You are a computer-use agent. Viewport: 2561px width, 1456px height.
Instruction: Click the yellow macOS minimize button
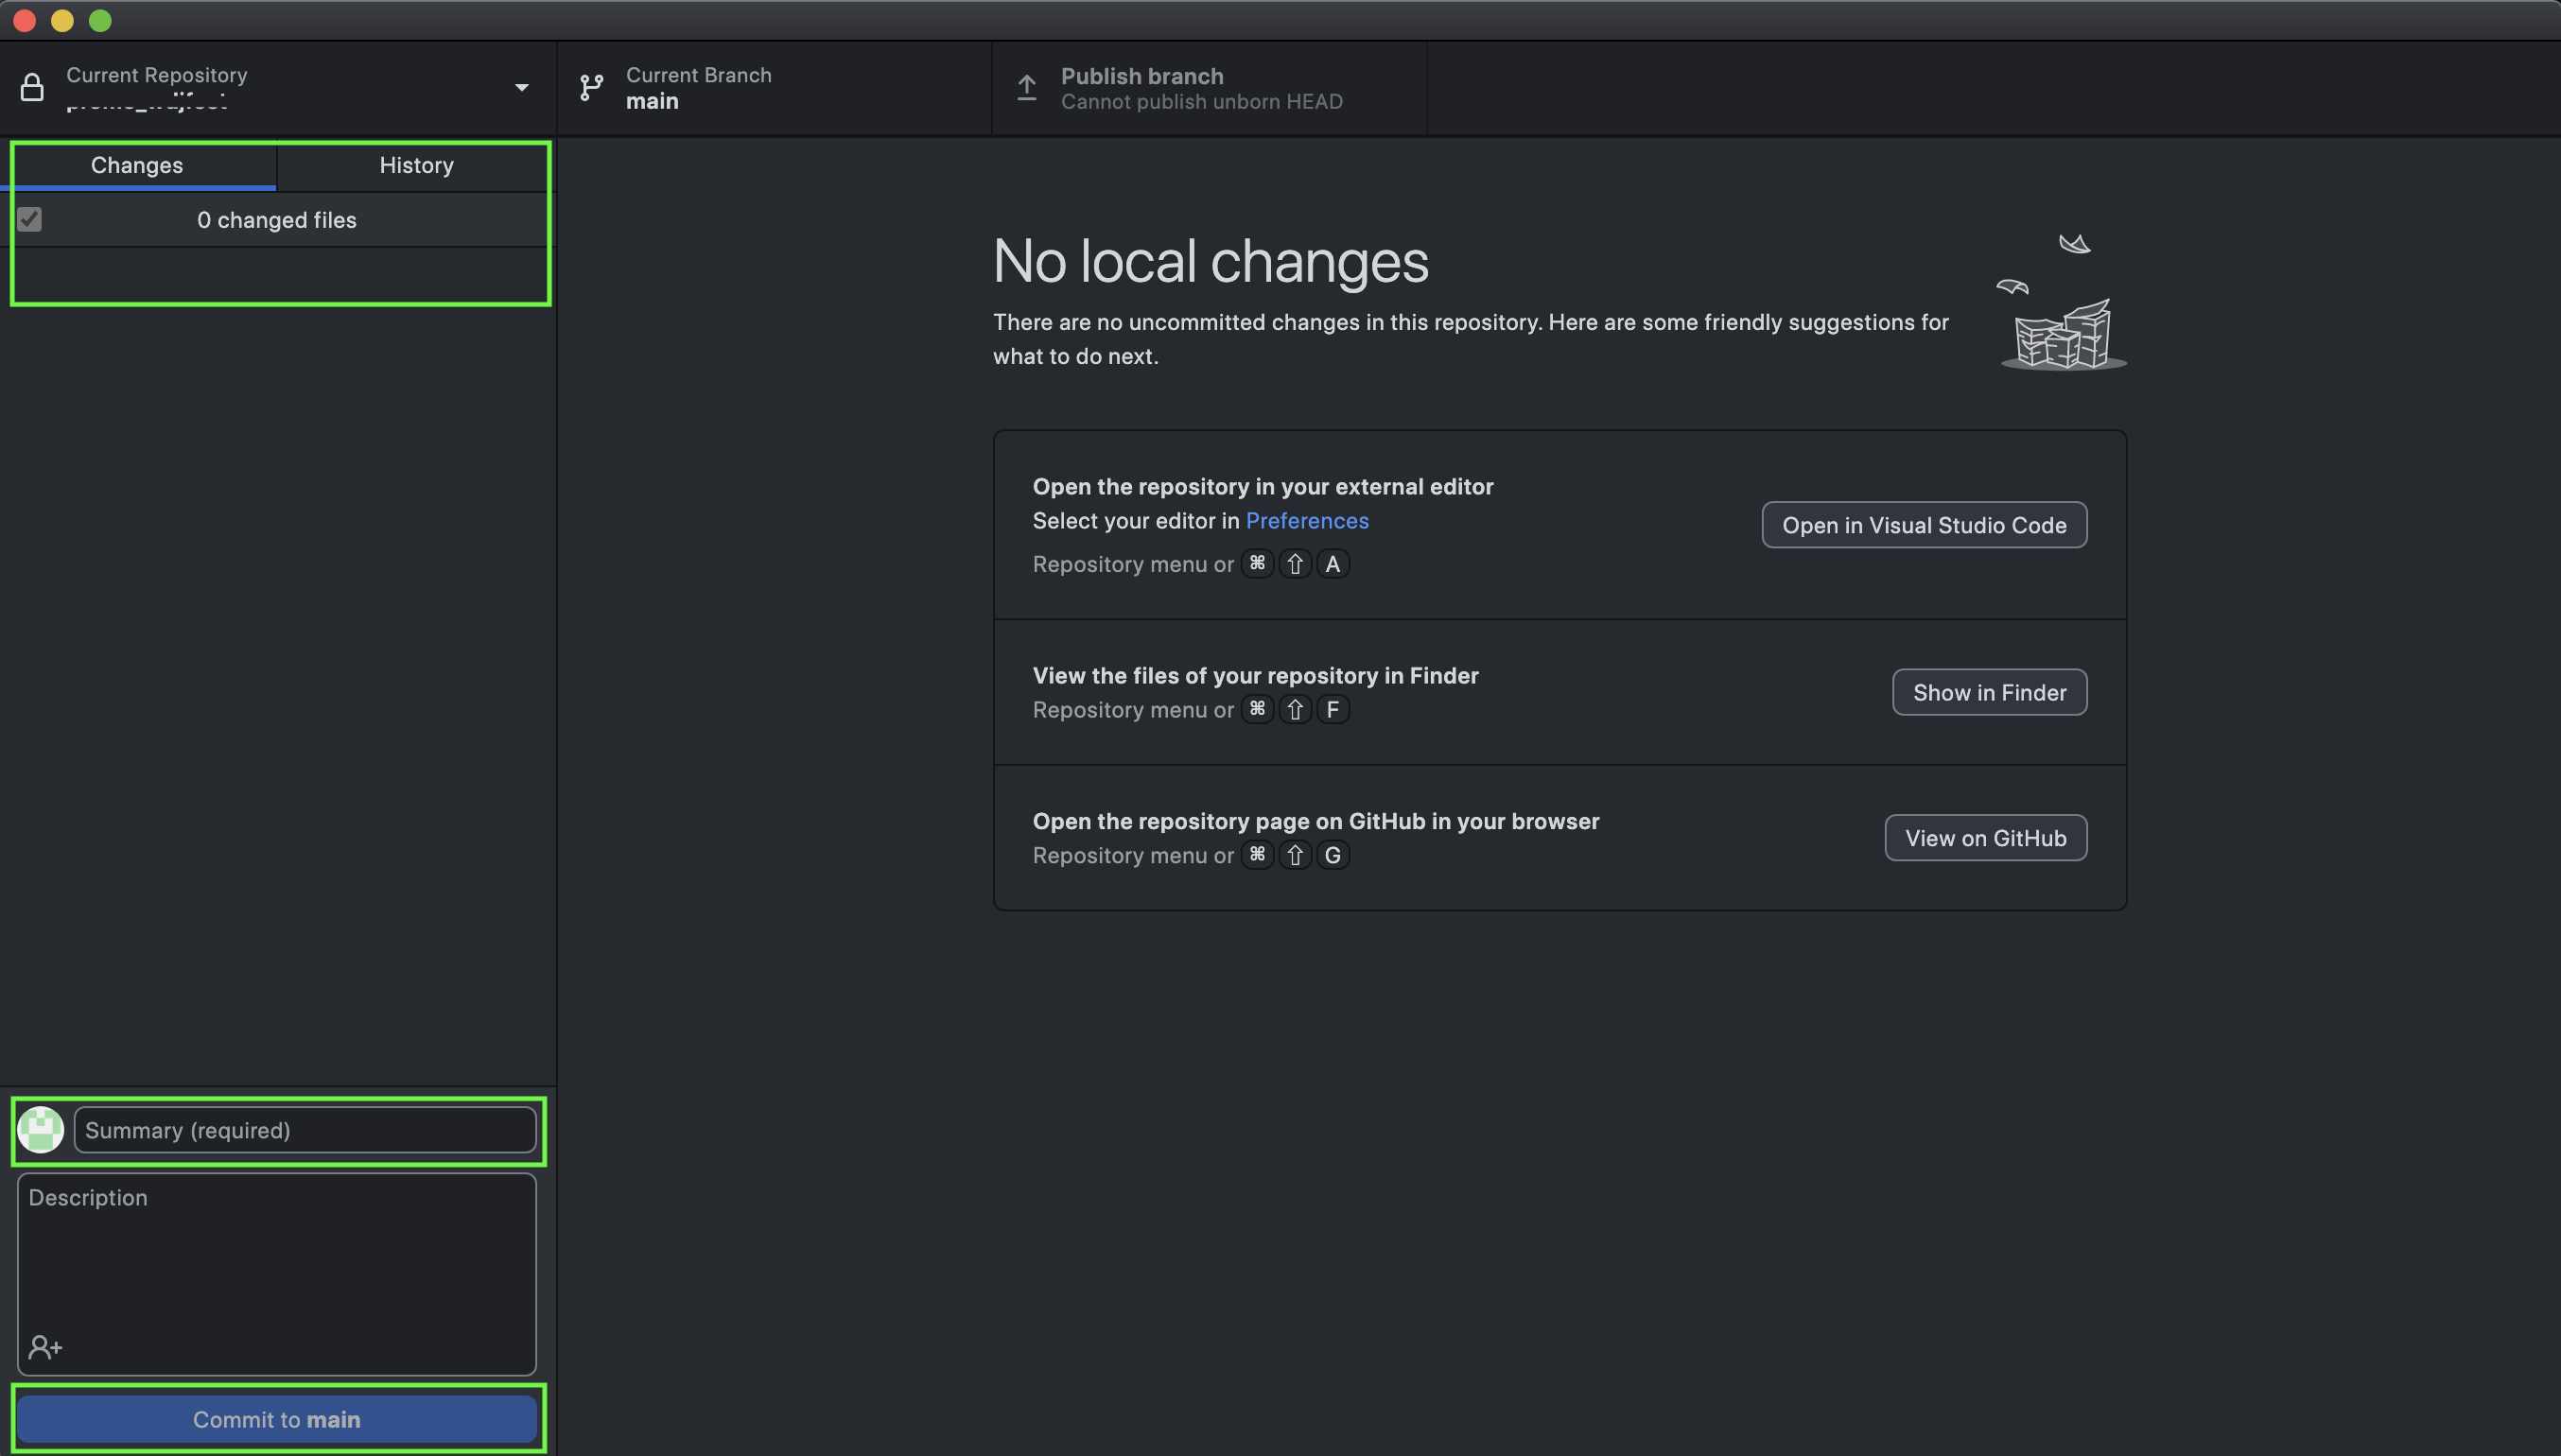click(62, 21)
